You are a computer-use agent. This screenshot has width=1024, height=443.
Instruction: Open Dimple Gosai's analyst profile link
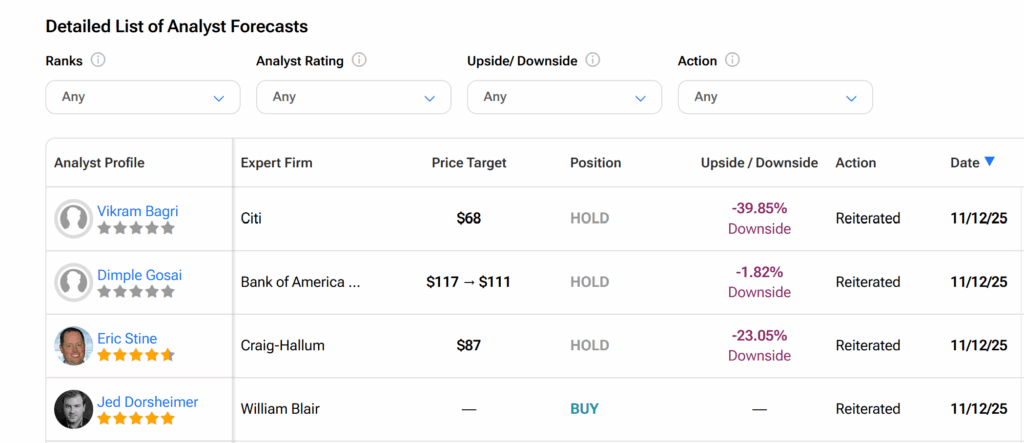(x=140, y=275)
